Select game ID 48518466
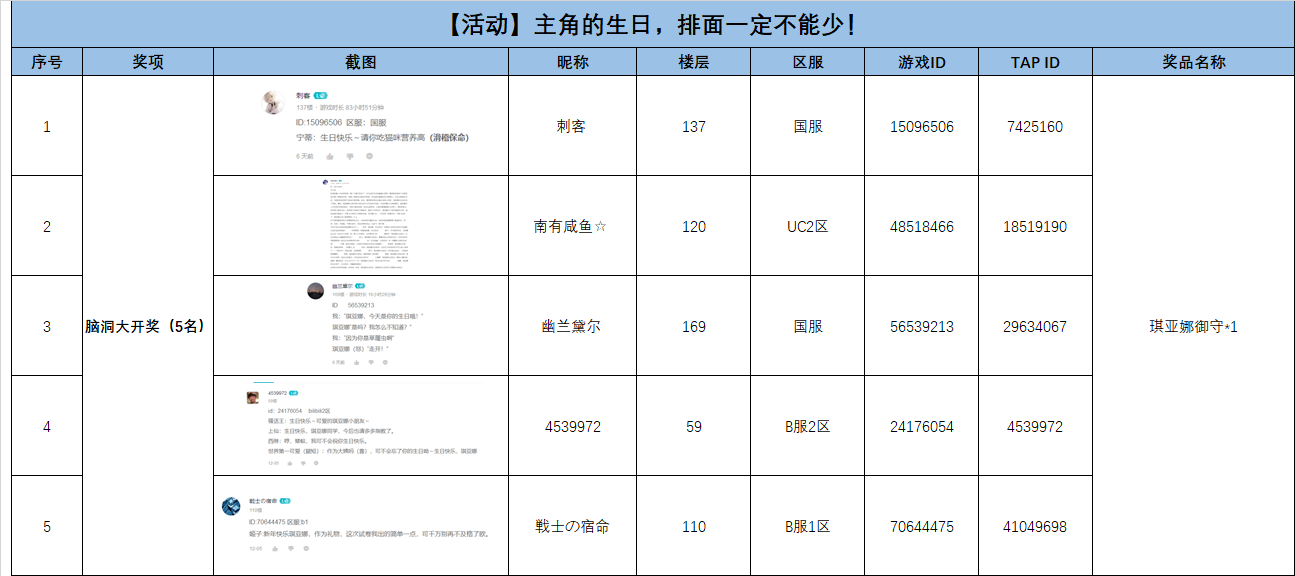The image size is (1295, 576). tap(922, 226)
